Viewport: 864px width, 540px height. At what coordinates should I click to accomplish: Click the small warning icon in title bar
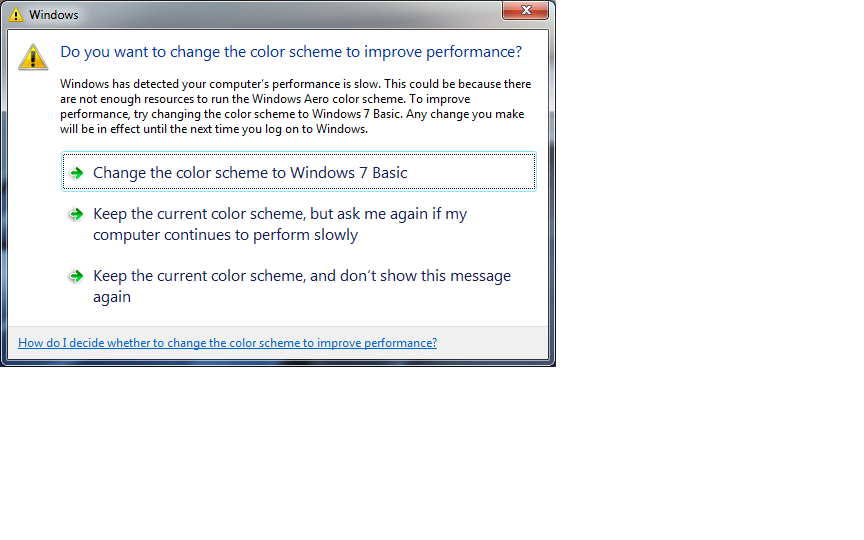(16, 15)
